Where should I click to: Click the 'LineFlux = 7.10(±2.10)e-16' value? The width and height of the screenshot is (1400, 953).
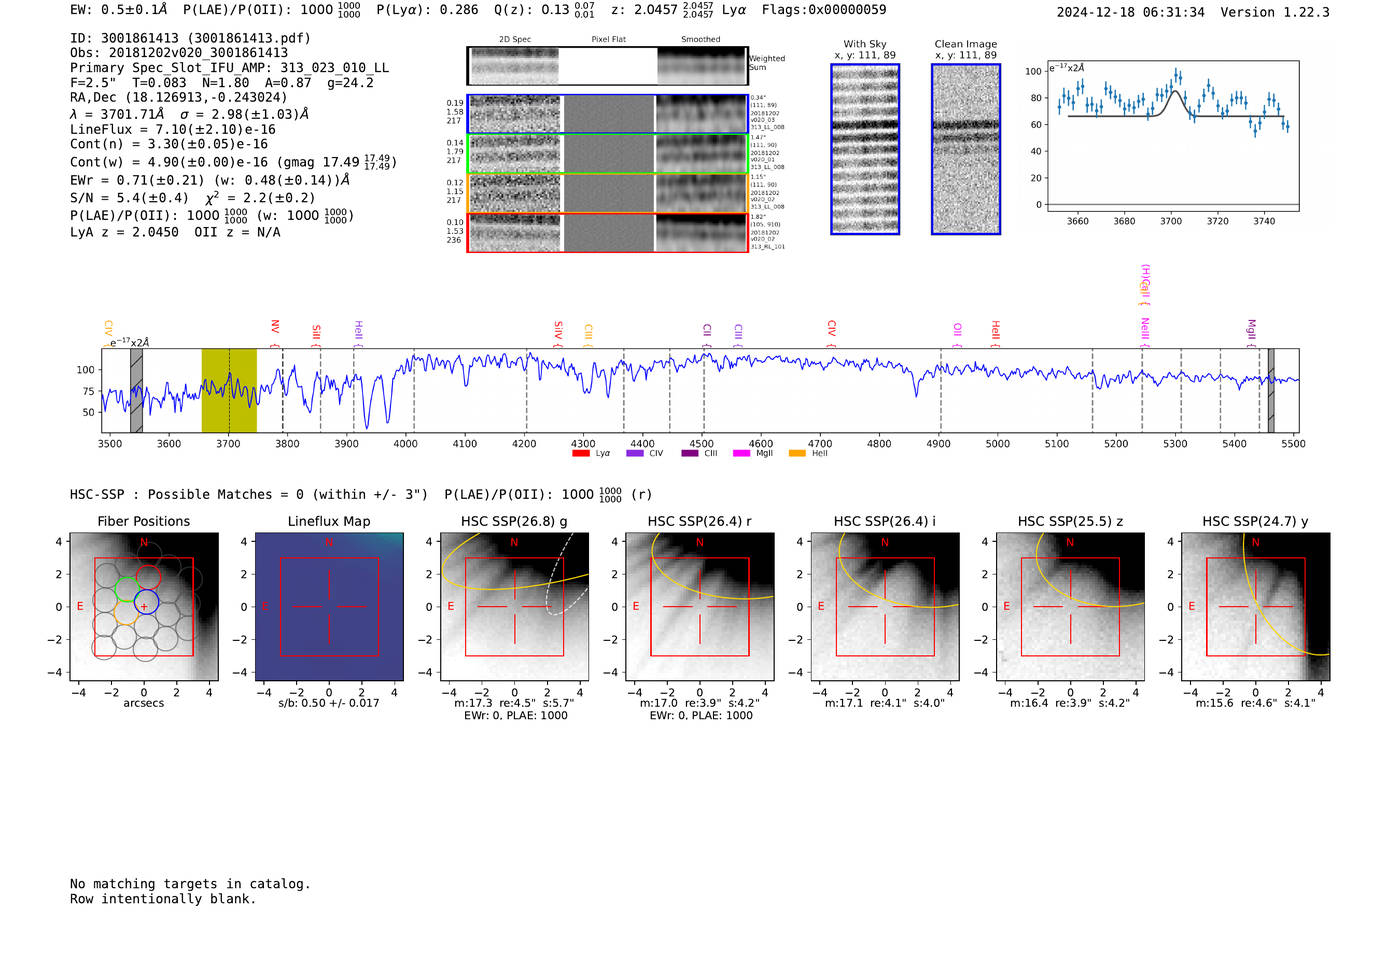click(x=172, y=130)
